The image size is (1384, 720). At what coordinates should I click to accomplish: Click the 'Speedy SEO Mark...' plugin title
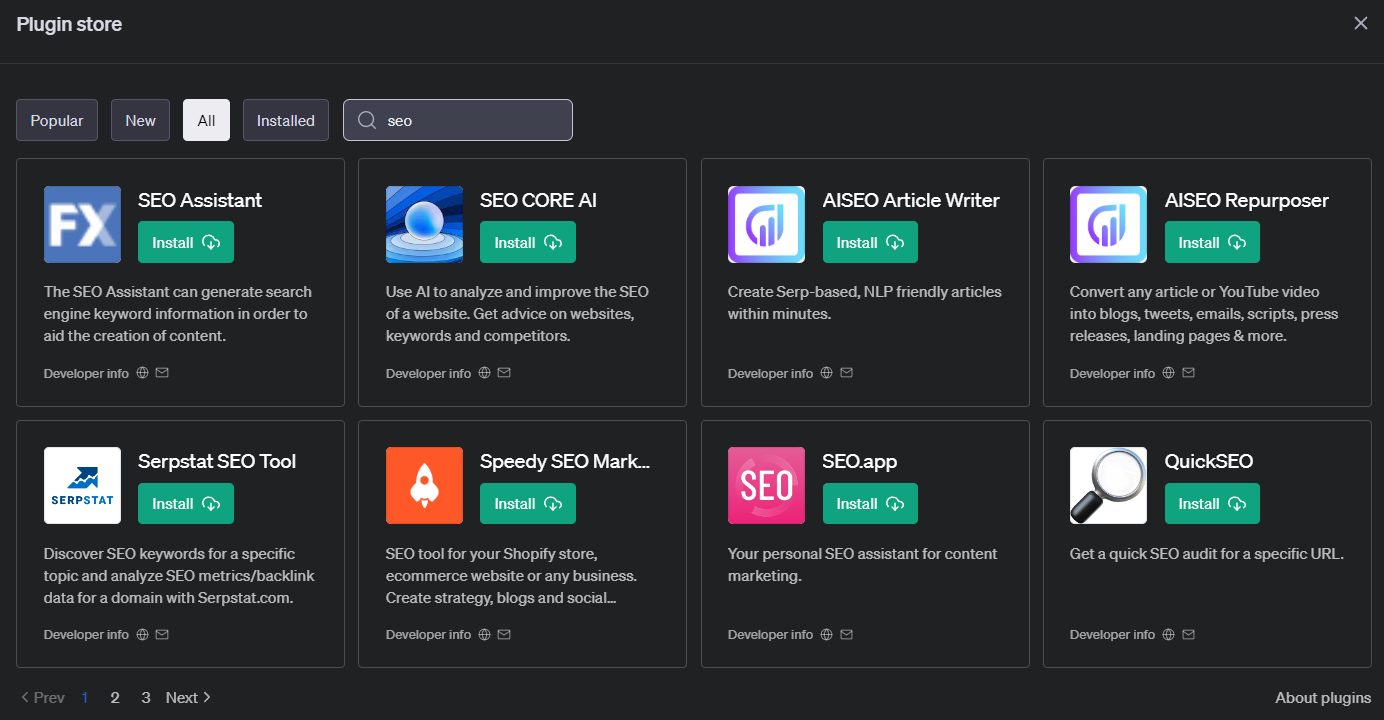pos(565,461)
